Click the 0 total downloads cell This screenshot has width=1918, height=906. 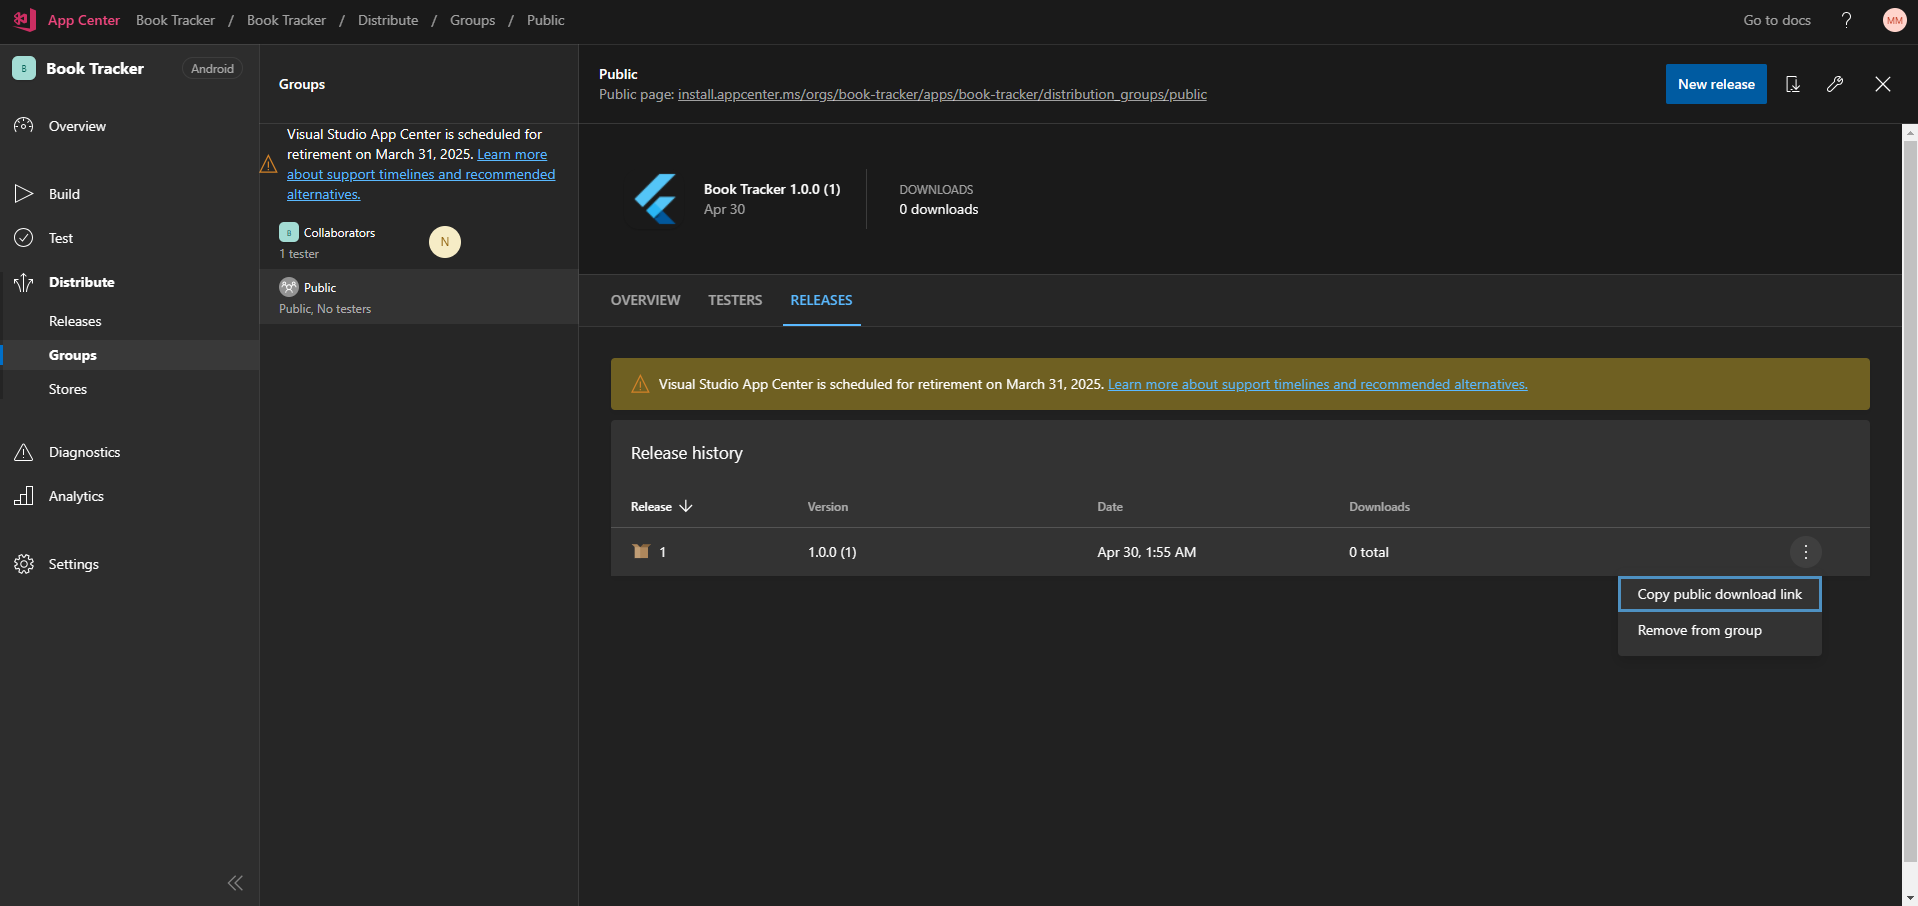[1369, 552]
